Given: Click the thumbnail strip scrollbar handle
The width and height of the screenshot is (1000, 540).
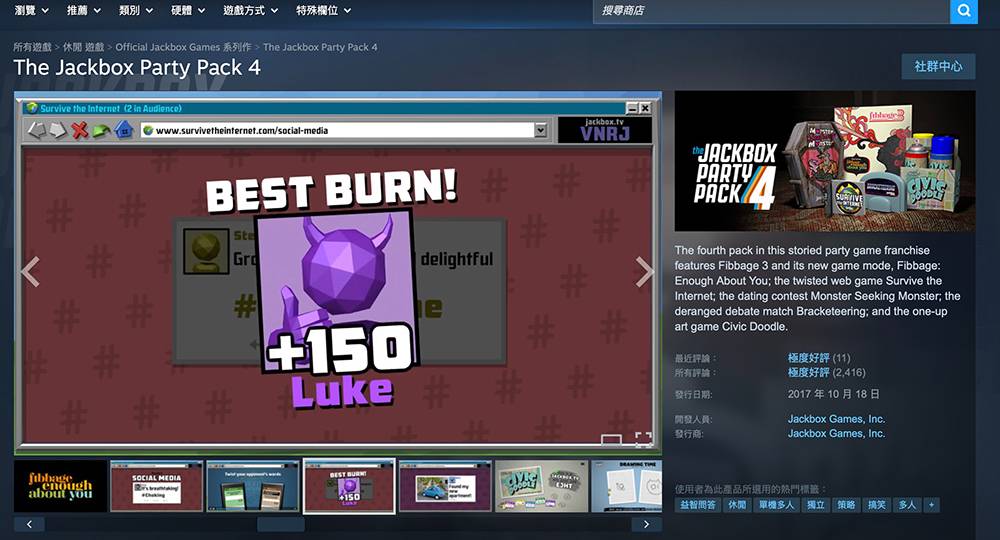Looking at the screenshot, I should (x=281, y=524).
